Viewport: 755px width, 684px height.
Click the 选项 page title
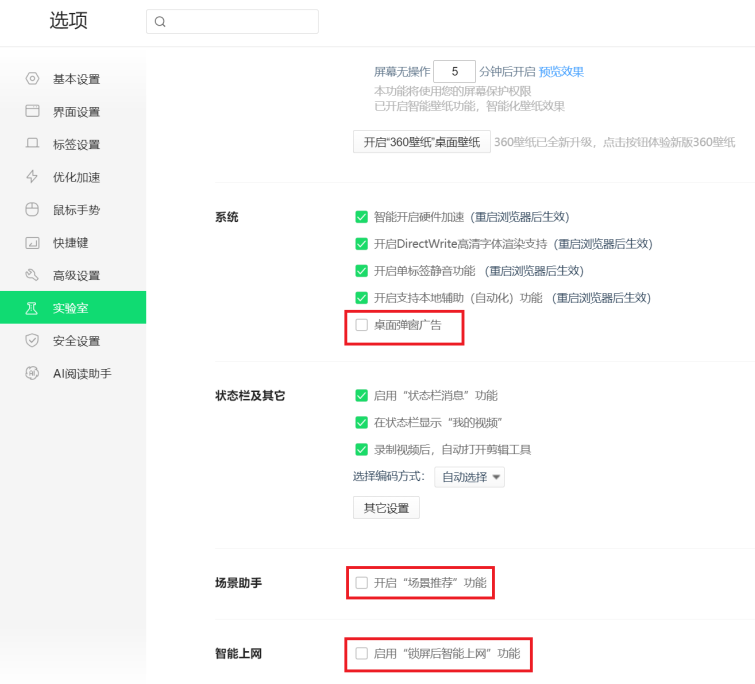pyautogui.click(x=68, y=21)
